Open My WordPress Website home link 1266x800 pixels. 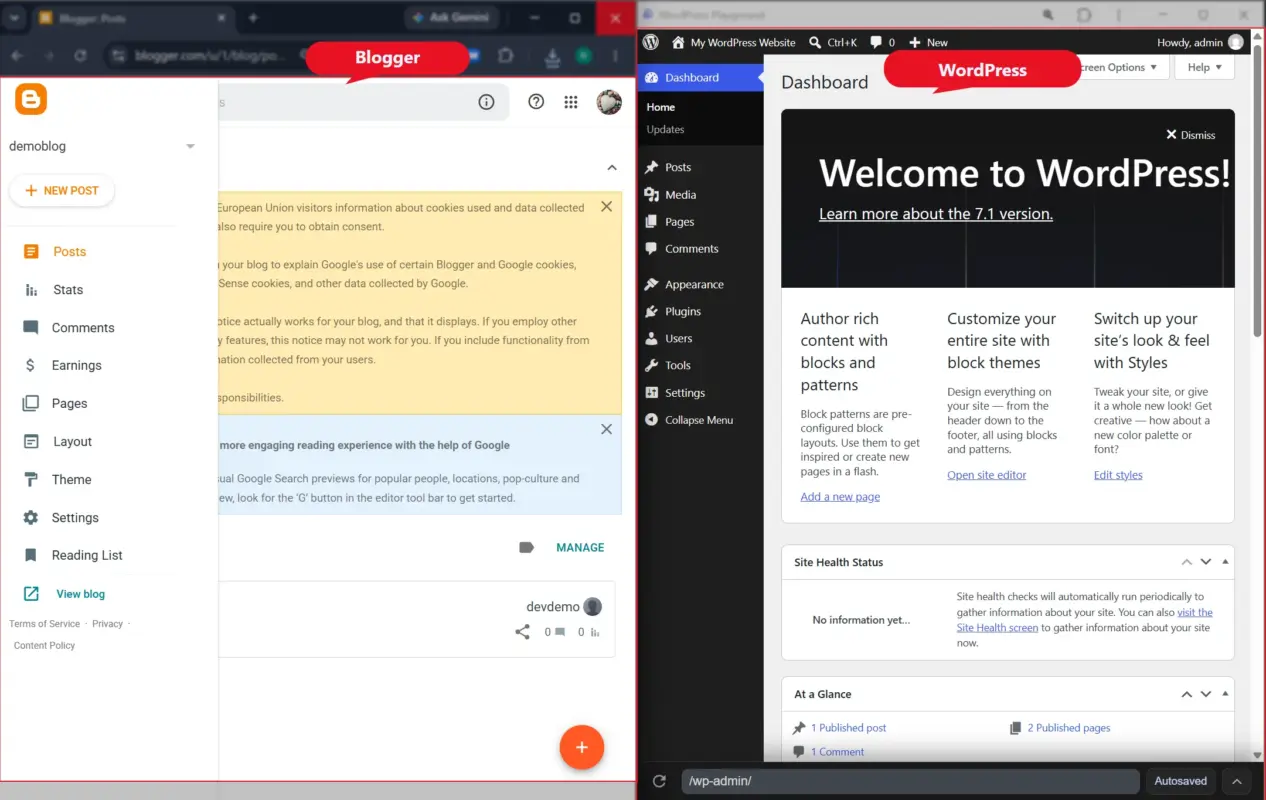734,42
